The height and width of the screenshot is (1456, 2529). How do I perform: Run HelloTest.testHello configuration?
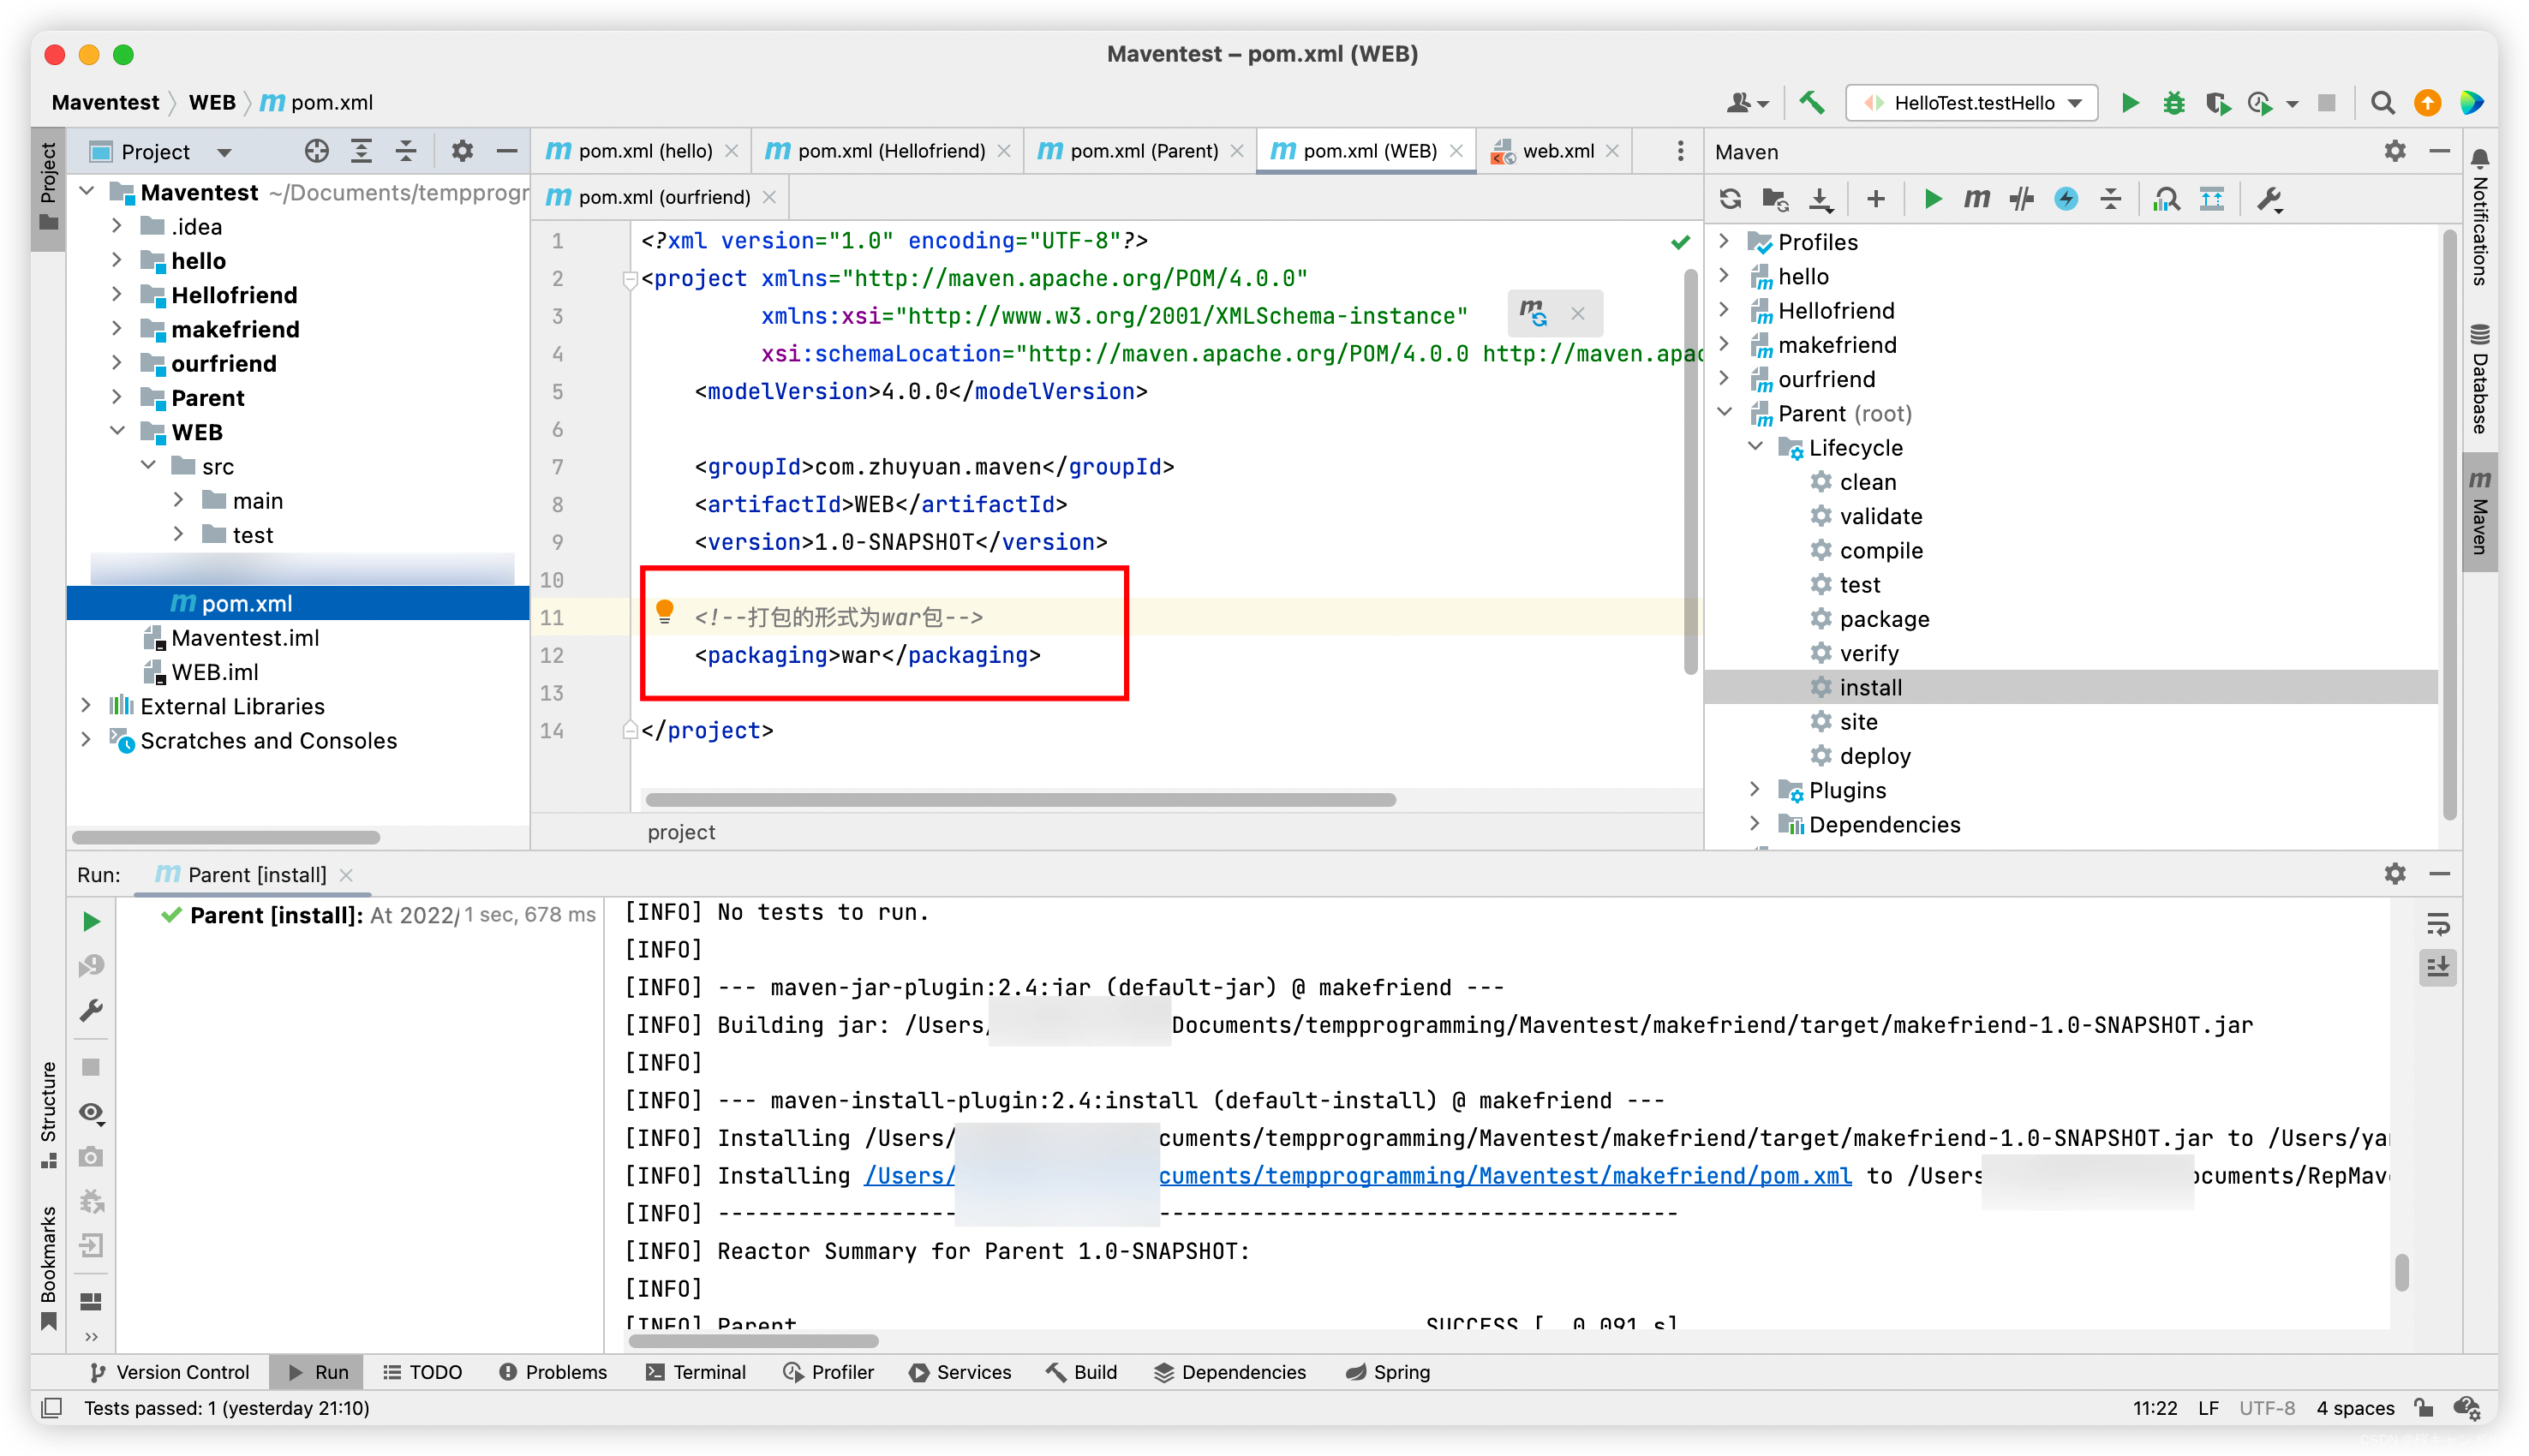pyautogui.click(x=2129, y=102)
